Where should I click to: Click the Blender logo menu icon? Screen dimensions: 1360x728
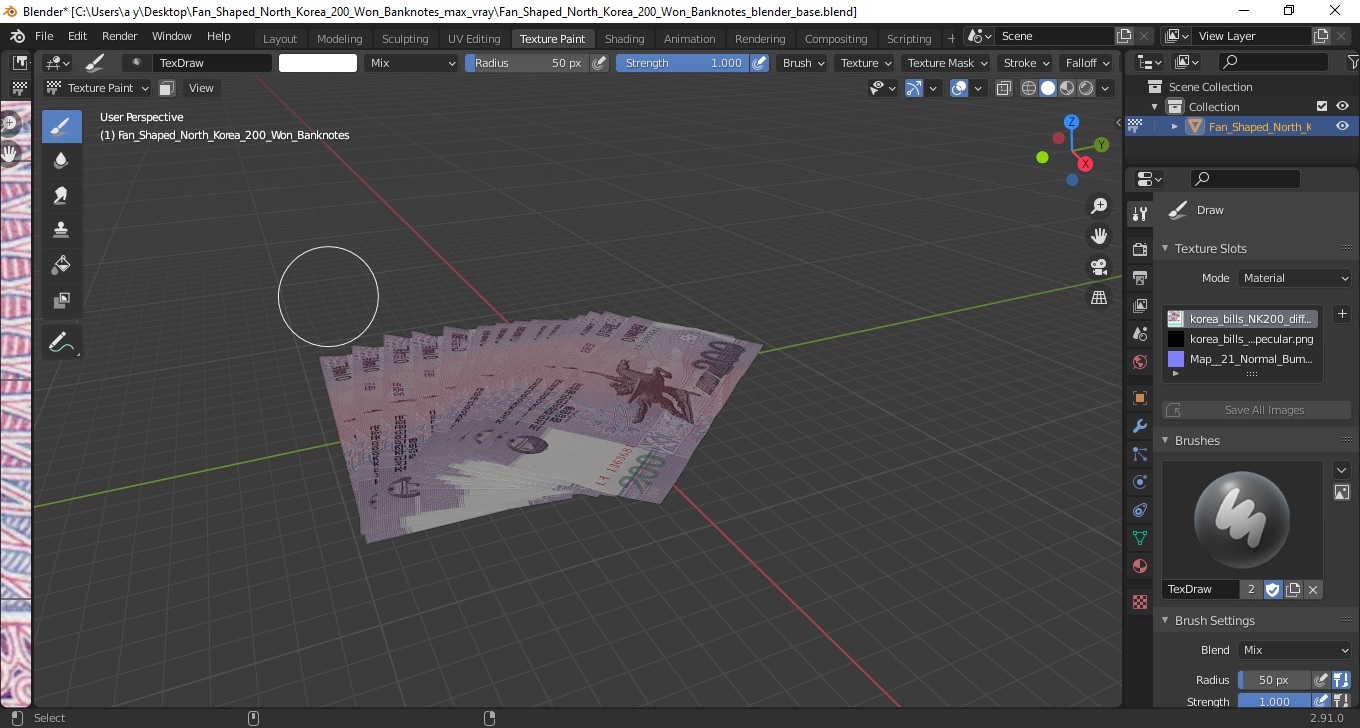click(x=17, y=36)
